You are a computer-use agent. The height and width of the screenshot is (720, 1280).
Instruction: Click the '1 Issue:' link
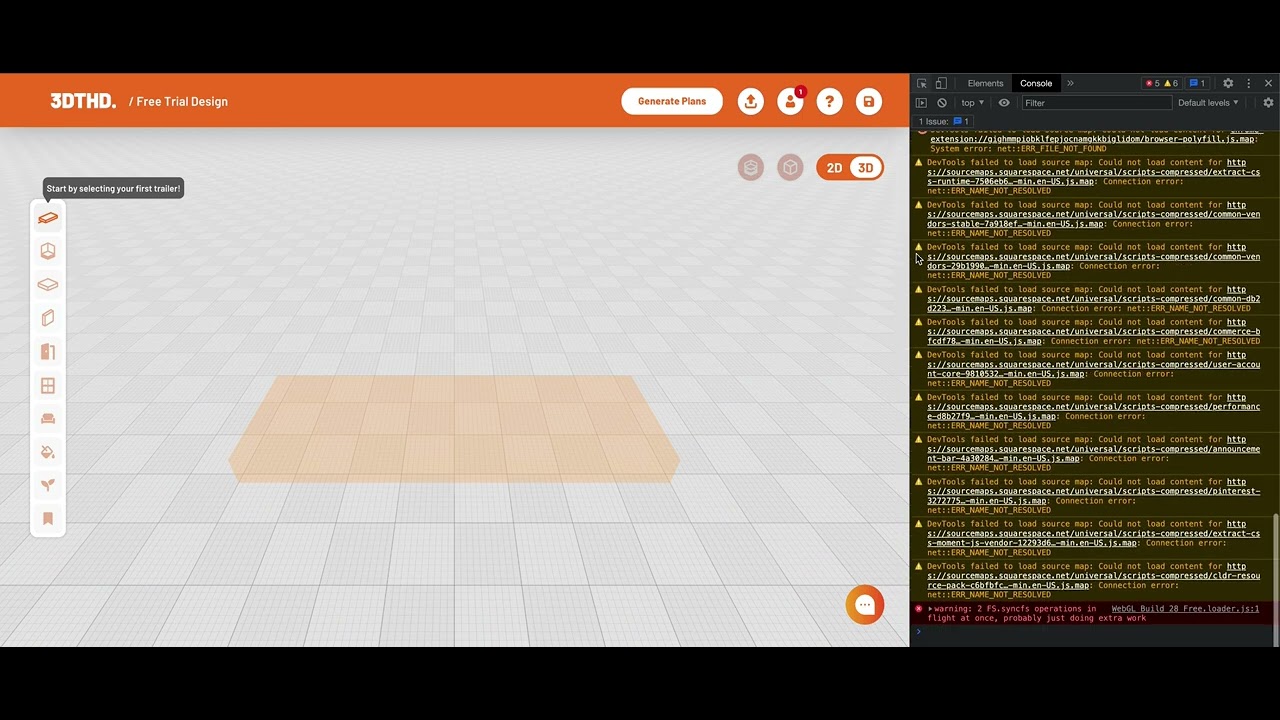(x=944, y=121)
